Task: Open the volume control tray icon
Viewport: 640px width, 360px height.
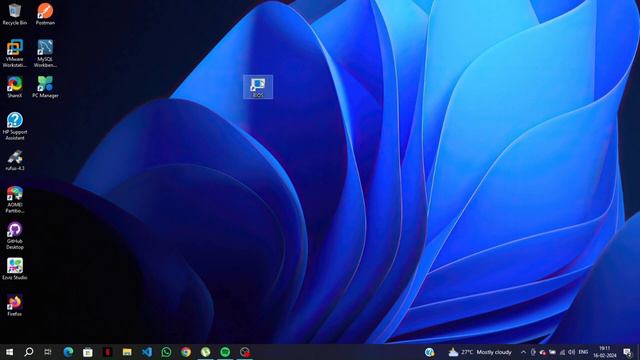Action: (x=571, y=352)
